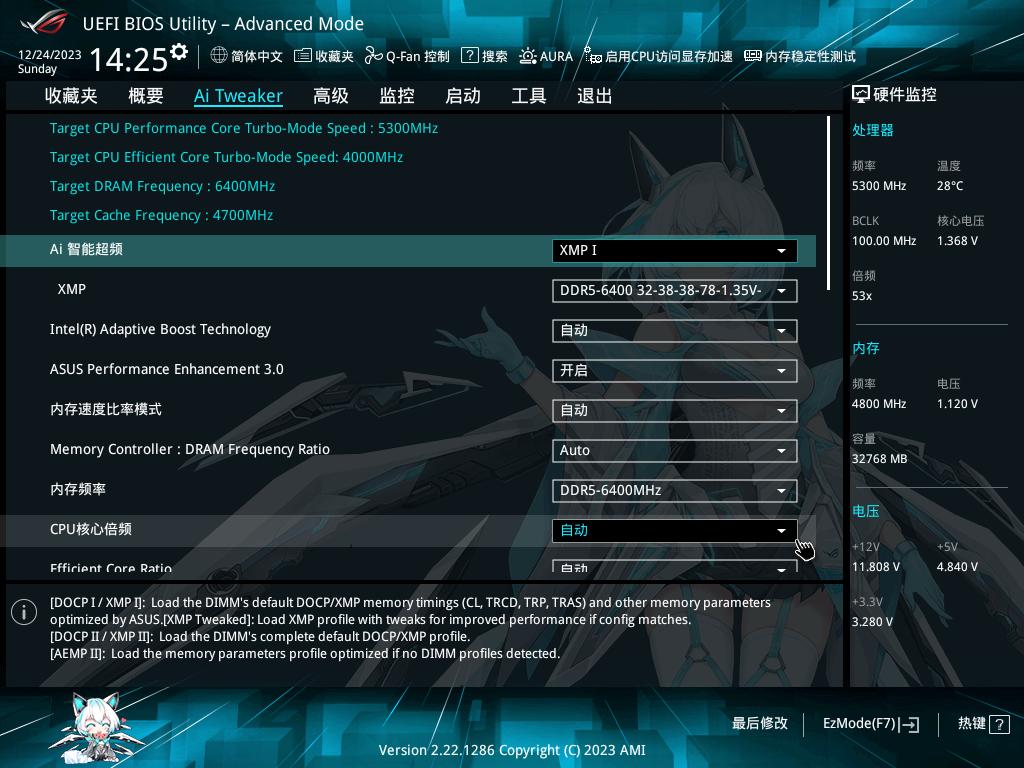Open the 收藏夹 tab

pos(71,96)
